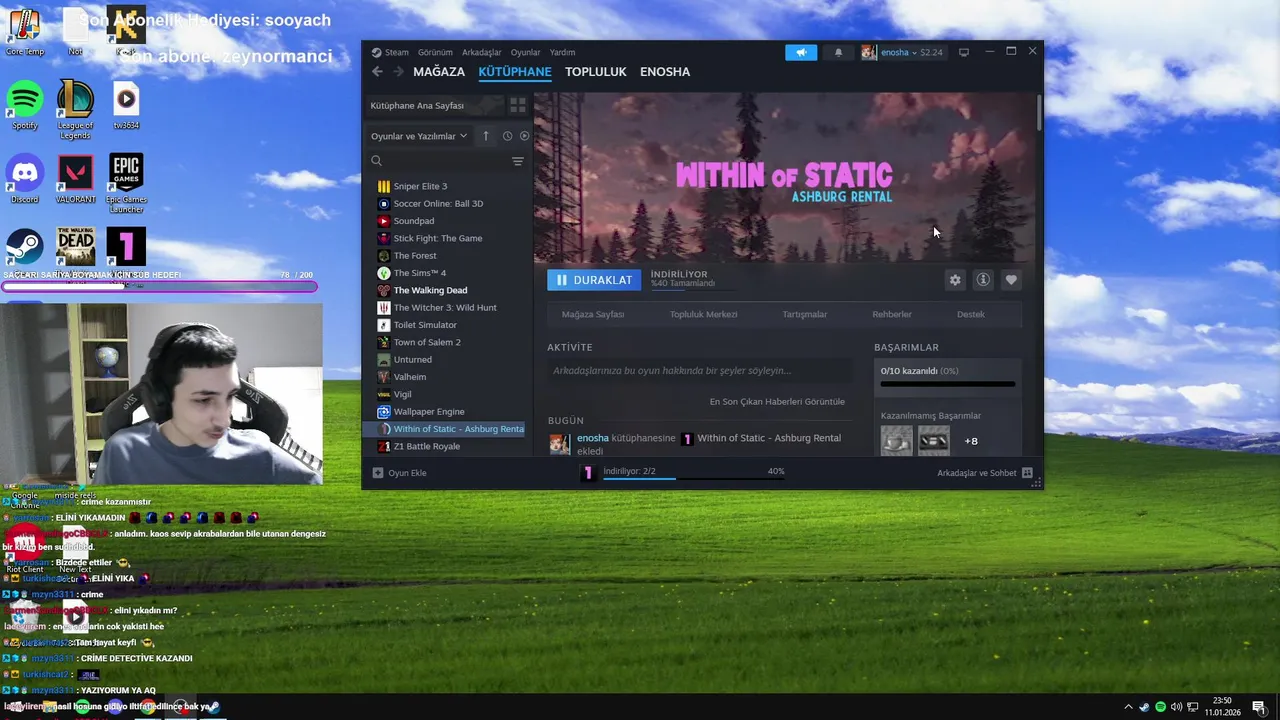Screen dimensions: 1280x720
Task: Open the Yardım menu
Action: coord(562,52)
